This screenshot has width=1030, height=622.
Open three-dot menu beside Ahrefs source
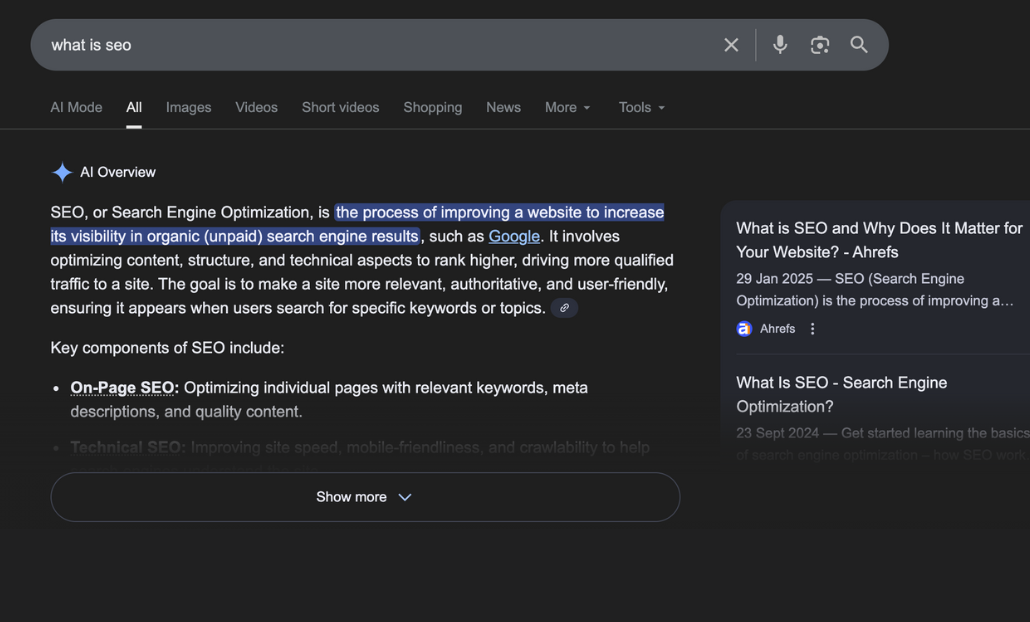812,328
